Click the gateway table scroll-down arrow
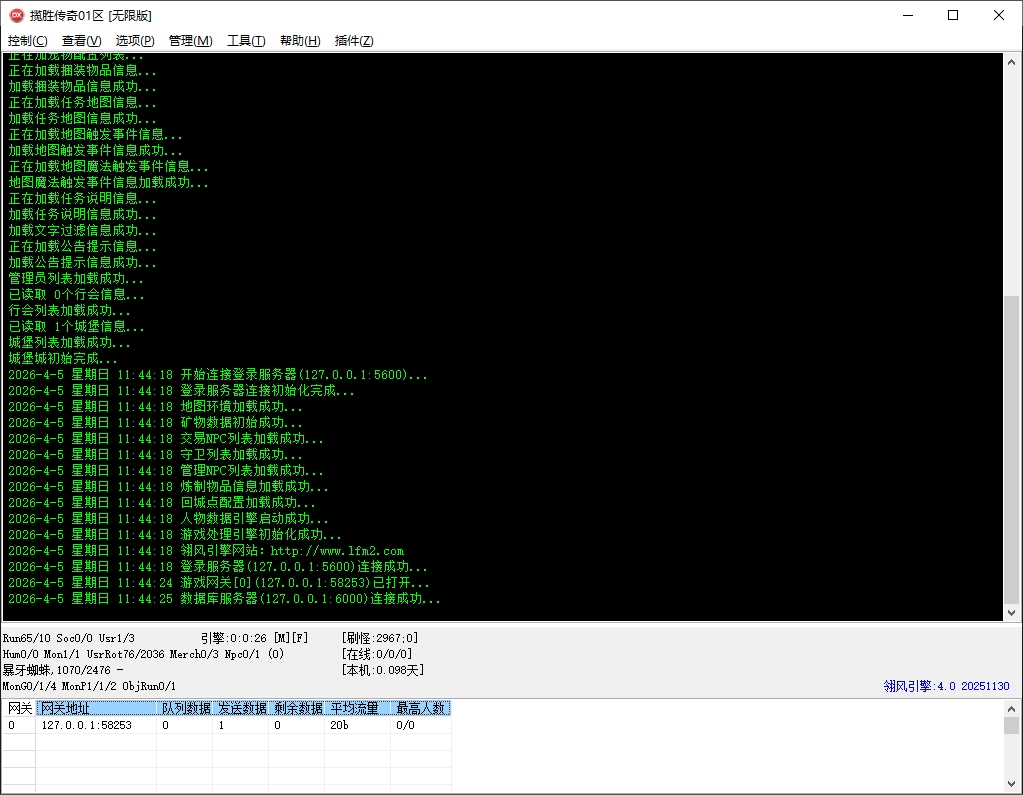The image size is (1023, 795). point(1011,786)
